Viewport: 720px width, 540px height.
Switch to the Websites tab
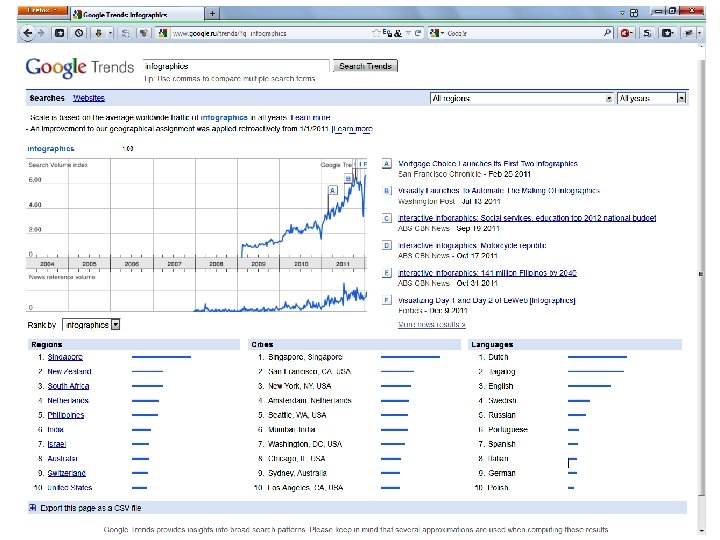pos(89,98)
